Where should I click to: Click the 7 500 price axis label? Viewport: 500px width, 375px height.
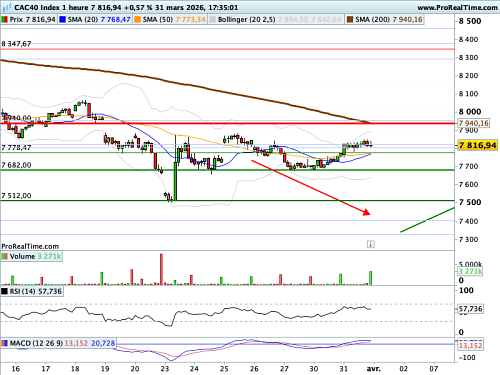coord(470,202)
